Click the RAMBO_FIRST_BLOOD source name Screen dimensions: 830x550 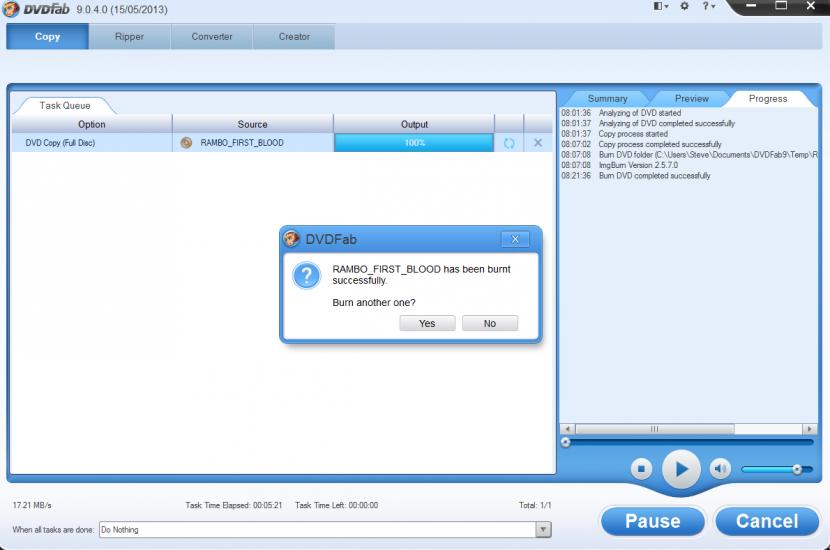(x=242, y=143)
